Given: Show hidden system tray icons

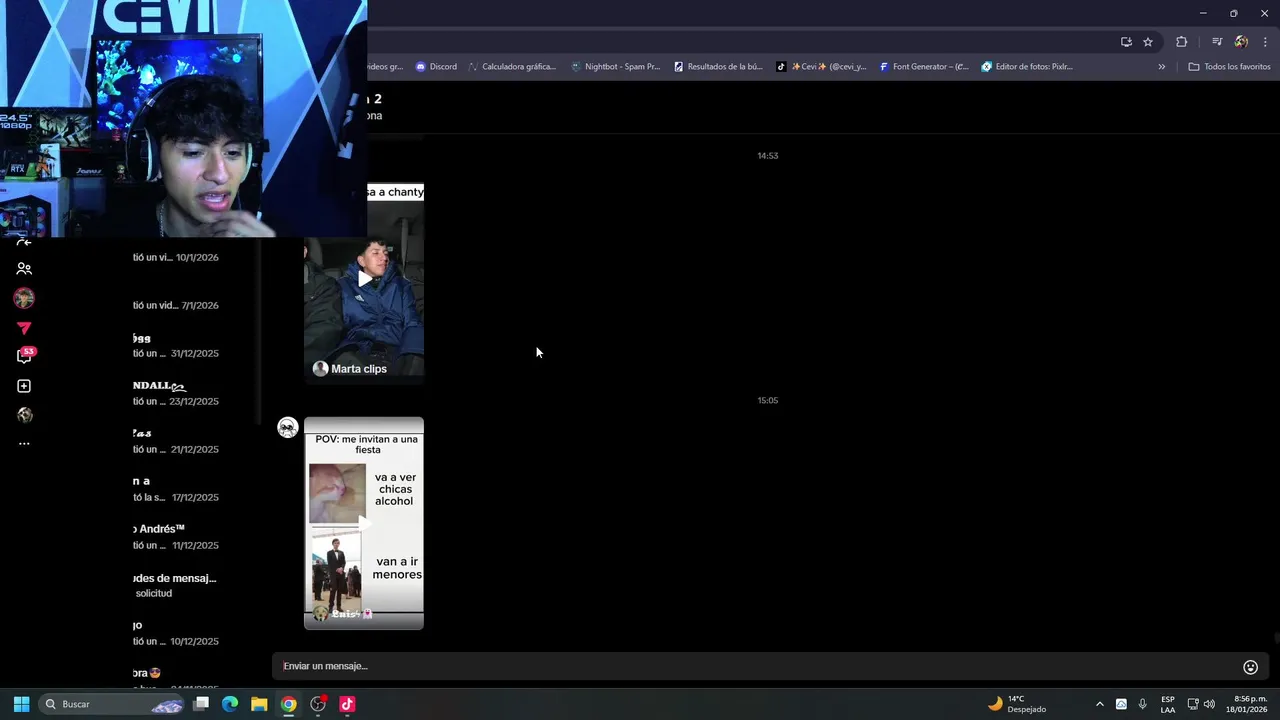Looking at the screenshot, I should tap(1100, 704).
